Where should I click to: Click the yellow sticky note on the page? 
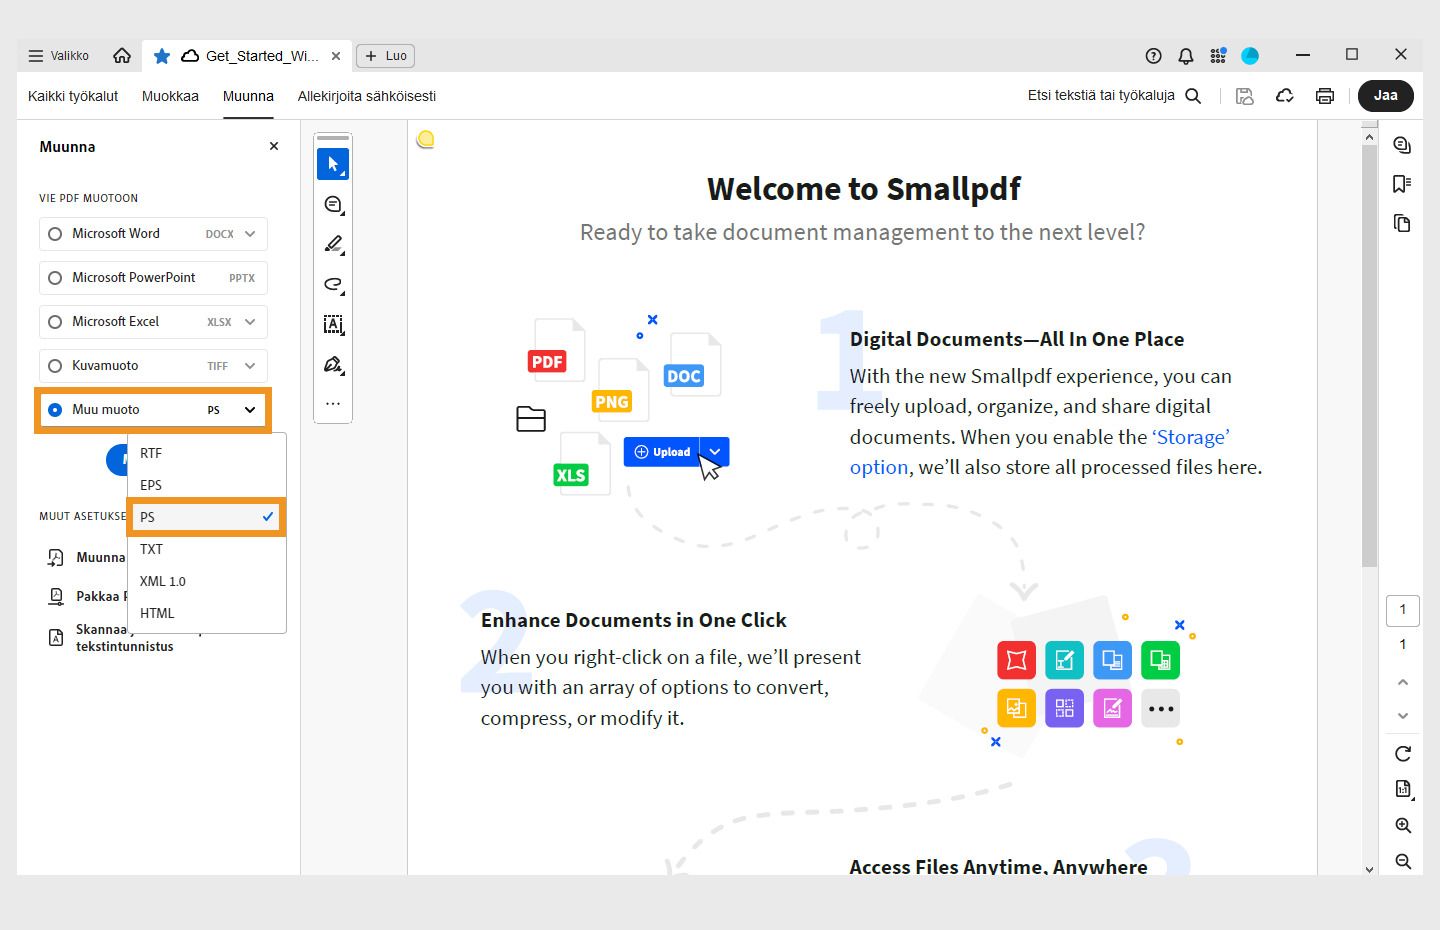[426, 139]
